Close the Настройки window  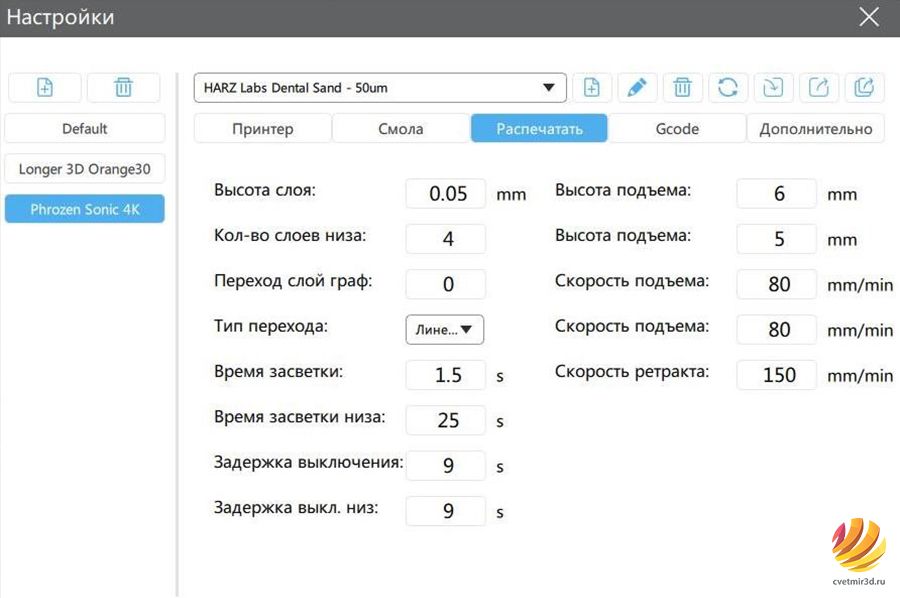(869, 17)
